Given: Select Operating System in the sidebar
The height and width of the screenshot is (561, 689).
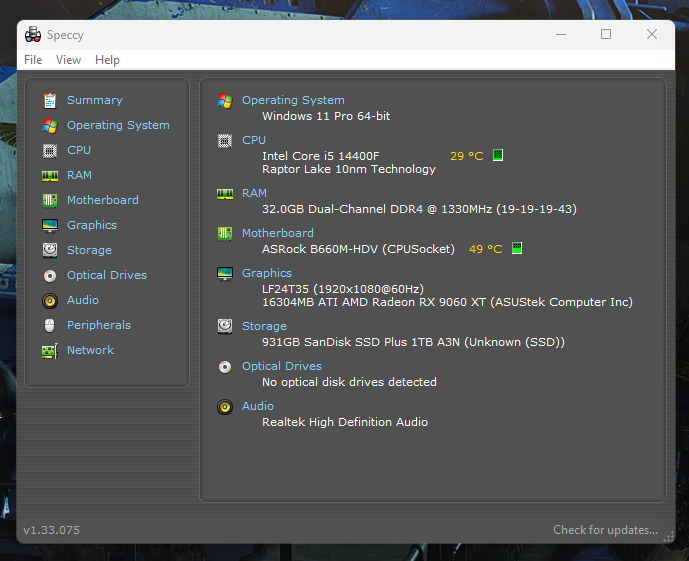Looking at the screenshot, I should click(x=118, y=125).
